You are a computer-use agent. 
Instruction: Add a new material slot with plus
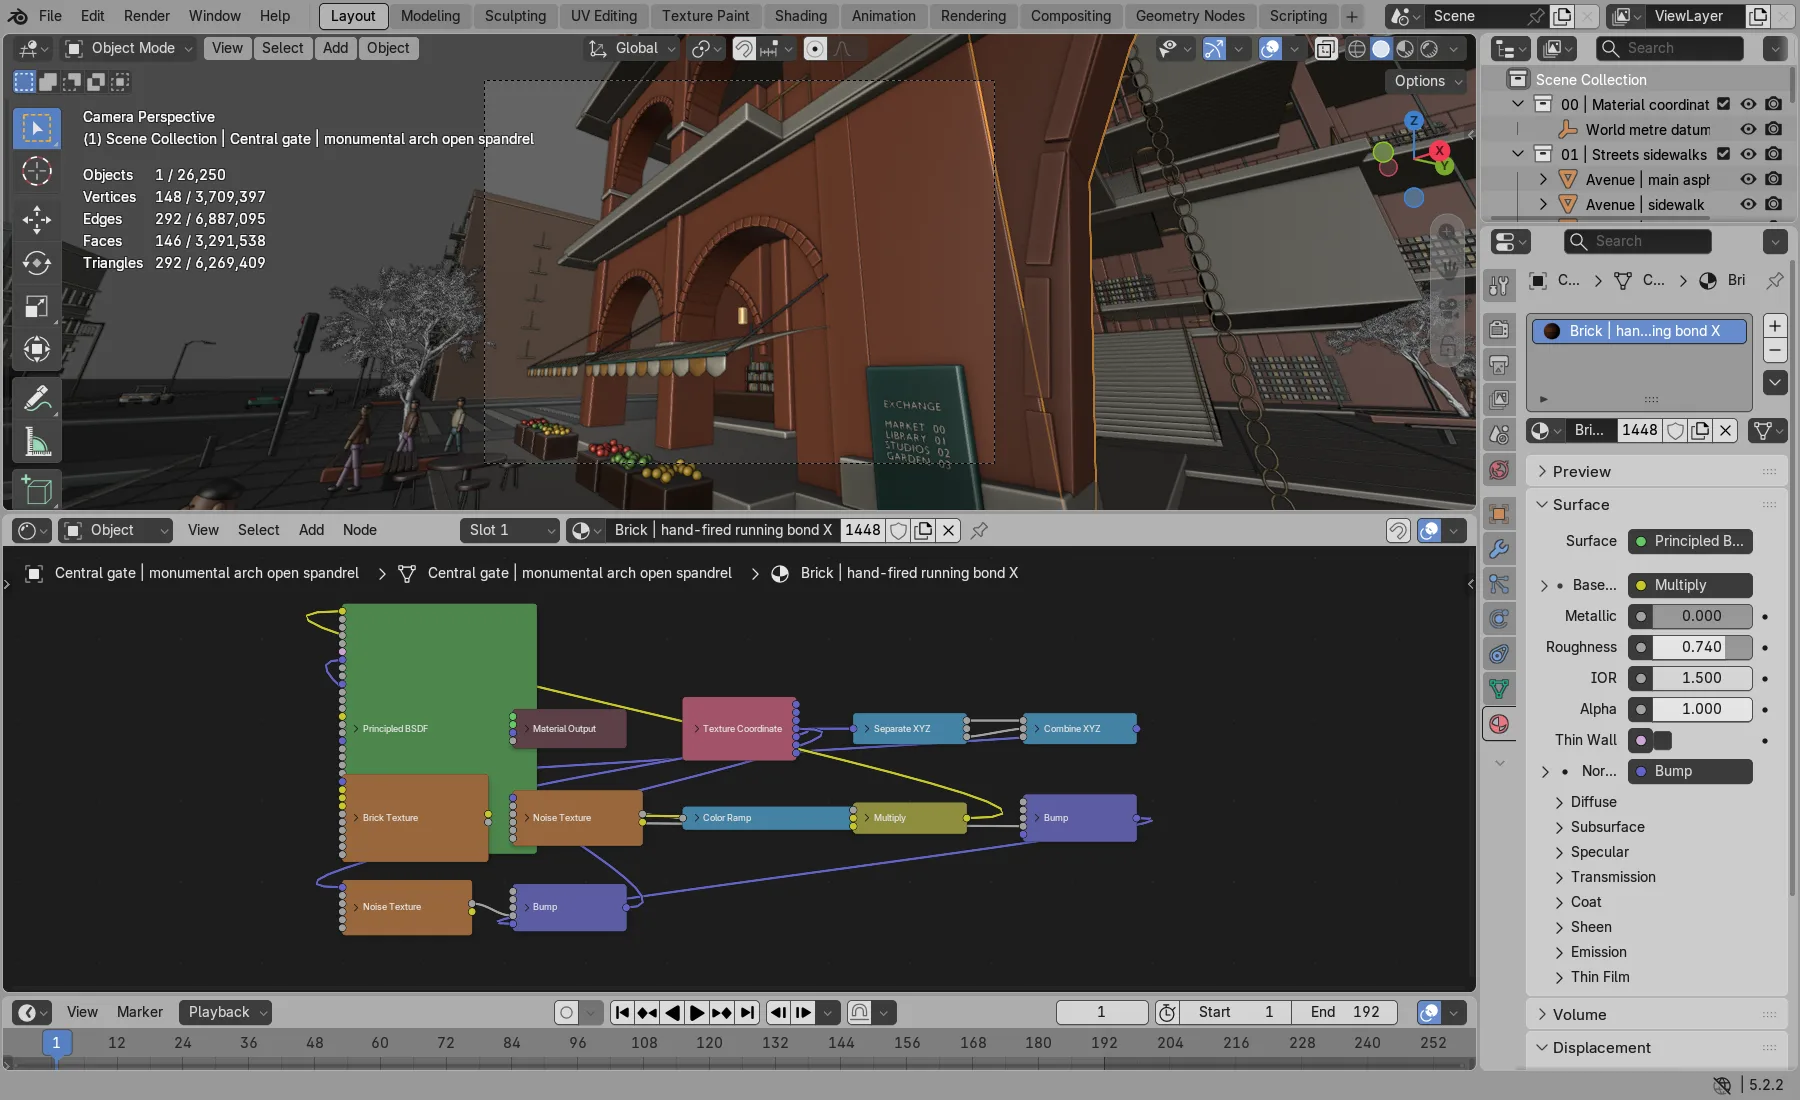(1775, 326)
